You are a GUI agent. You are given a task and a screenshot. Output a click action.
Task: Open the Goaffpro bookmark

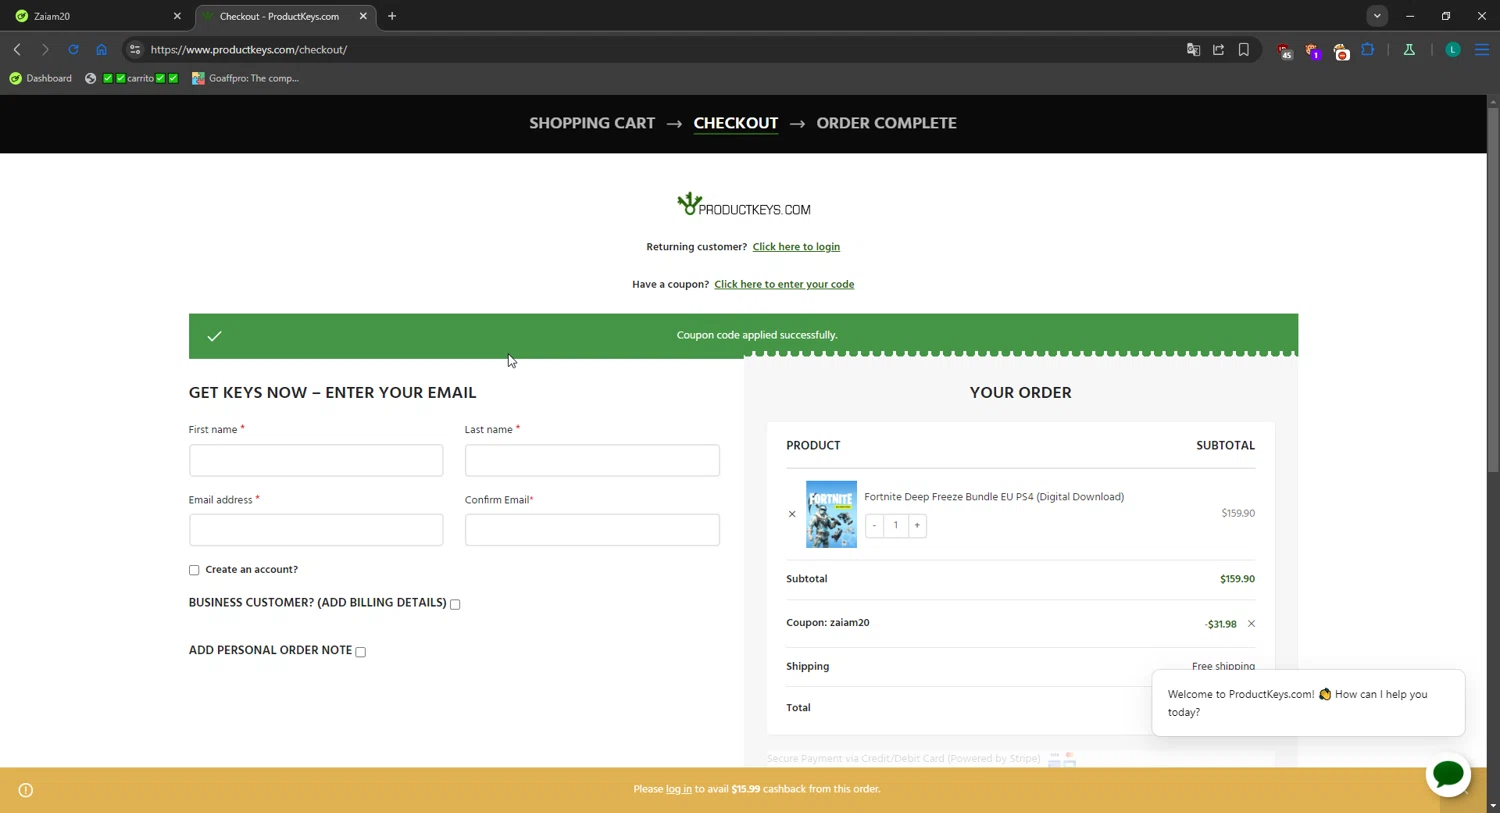tap(246, 78)
